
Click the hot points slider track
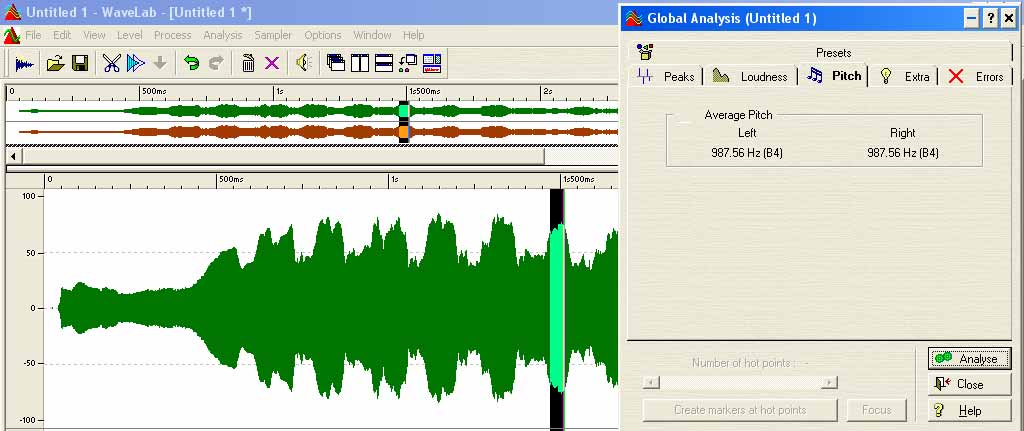coord(739,382)
